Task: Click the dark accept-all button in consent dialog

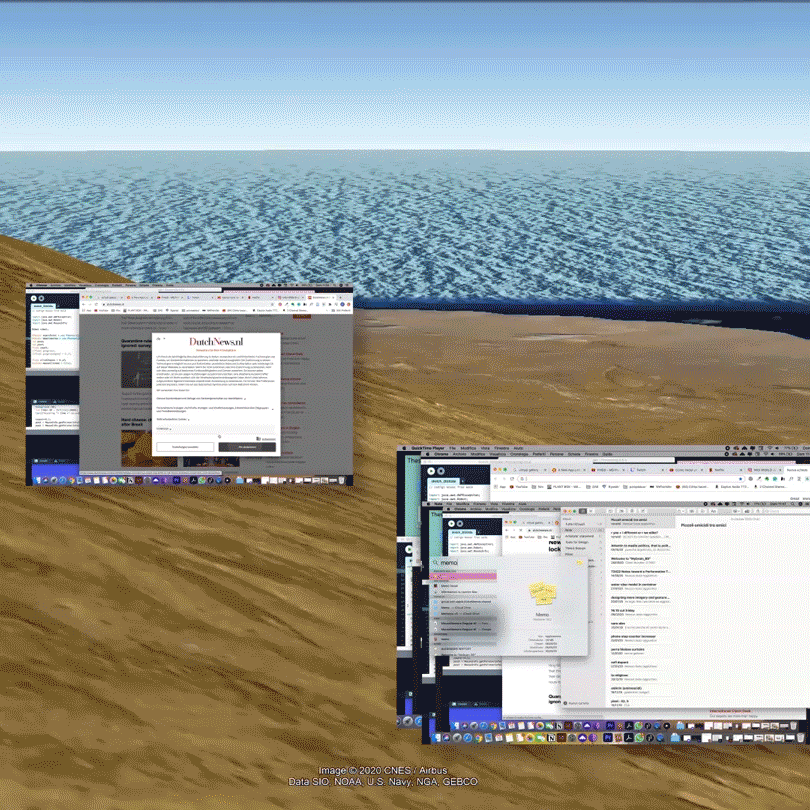Action: point(246,447)
